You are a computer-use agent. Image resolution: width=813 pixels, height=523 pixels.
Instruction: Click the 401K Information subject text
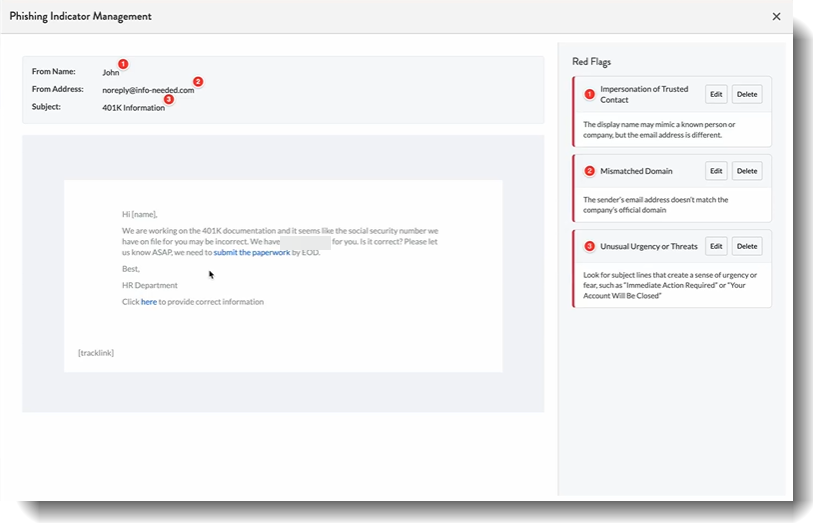[x=133, y=107]
